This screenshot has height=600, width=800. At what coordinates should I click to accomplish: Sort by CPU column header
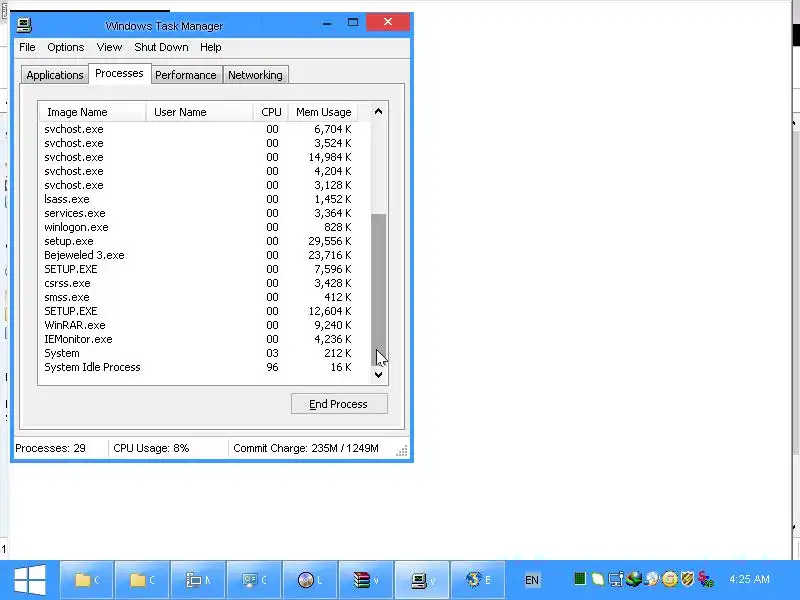pos(271,112)
